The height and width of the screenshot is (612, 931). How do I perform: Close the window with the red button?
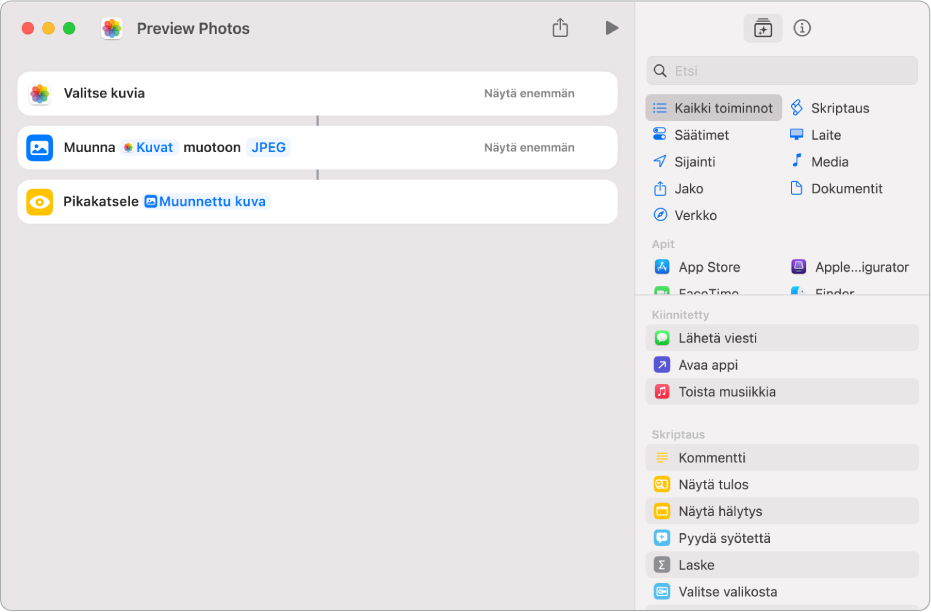click(x=28, y=28)
